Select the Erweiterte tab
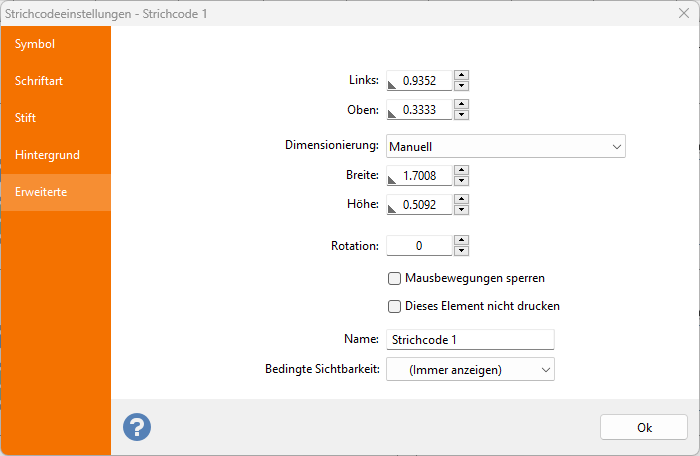The width and height of the screenshot is (700, 456). pyautogui.click(x=56, y=192)
